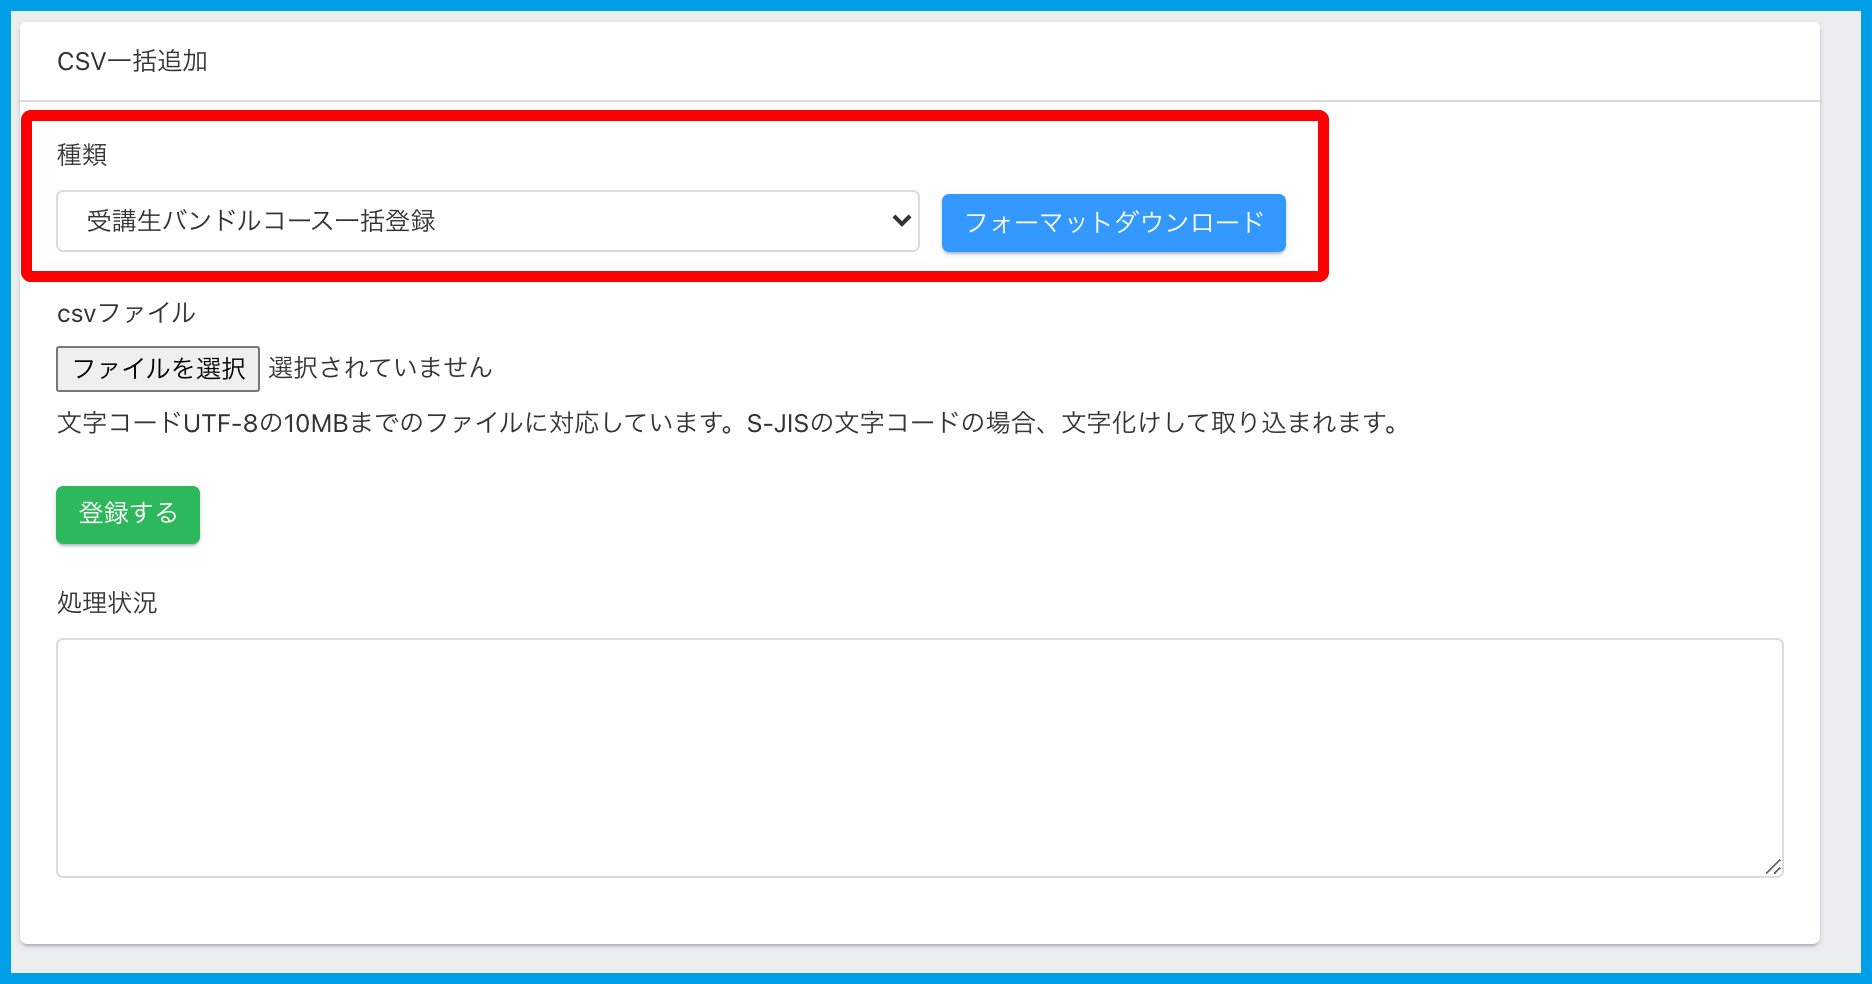
Task: Click the csvファイル field label
Action: pos(126,313)
